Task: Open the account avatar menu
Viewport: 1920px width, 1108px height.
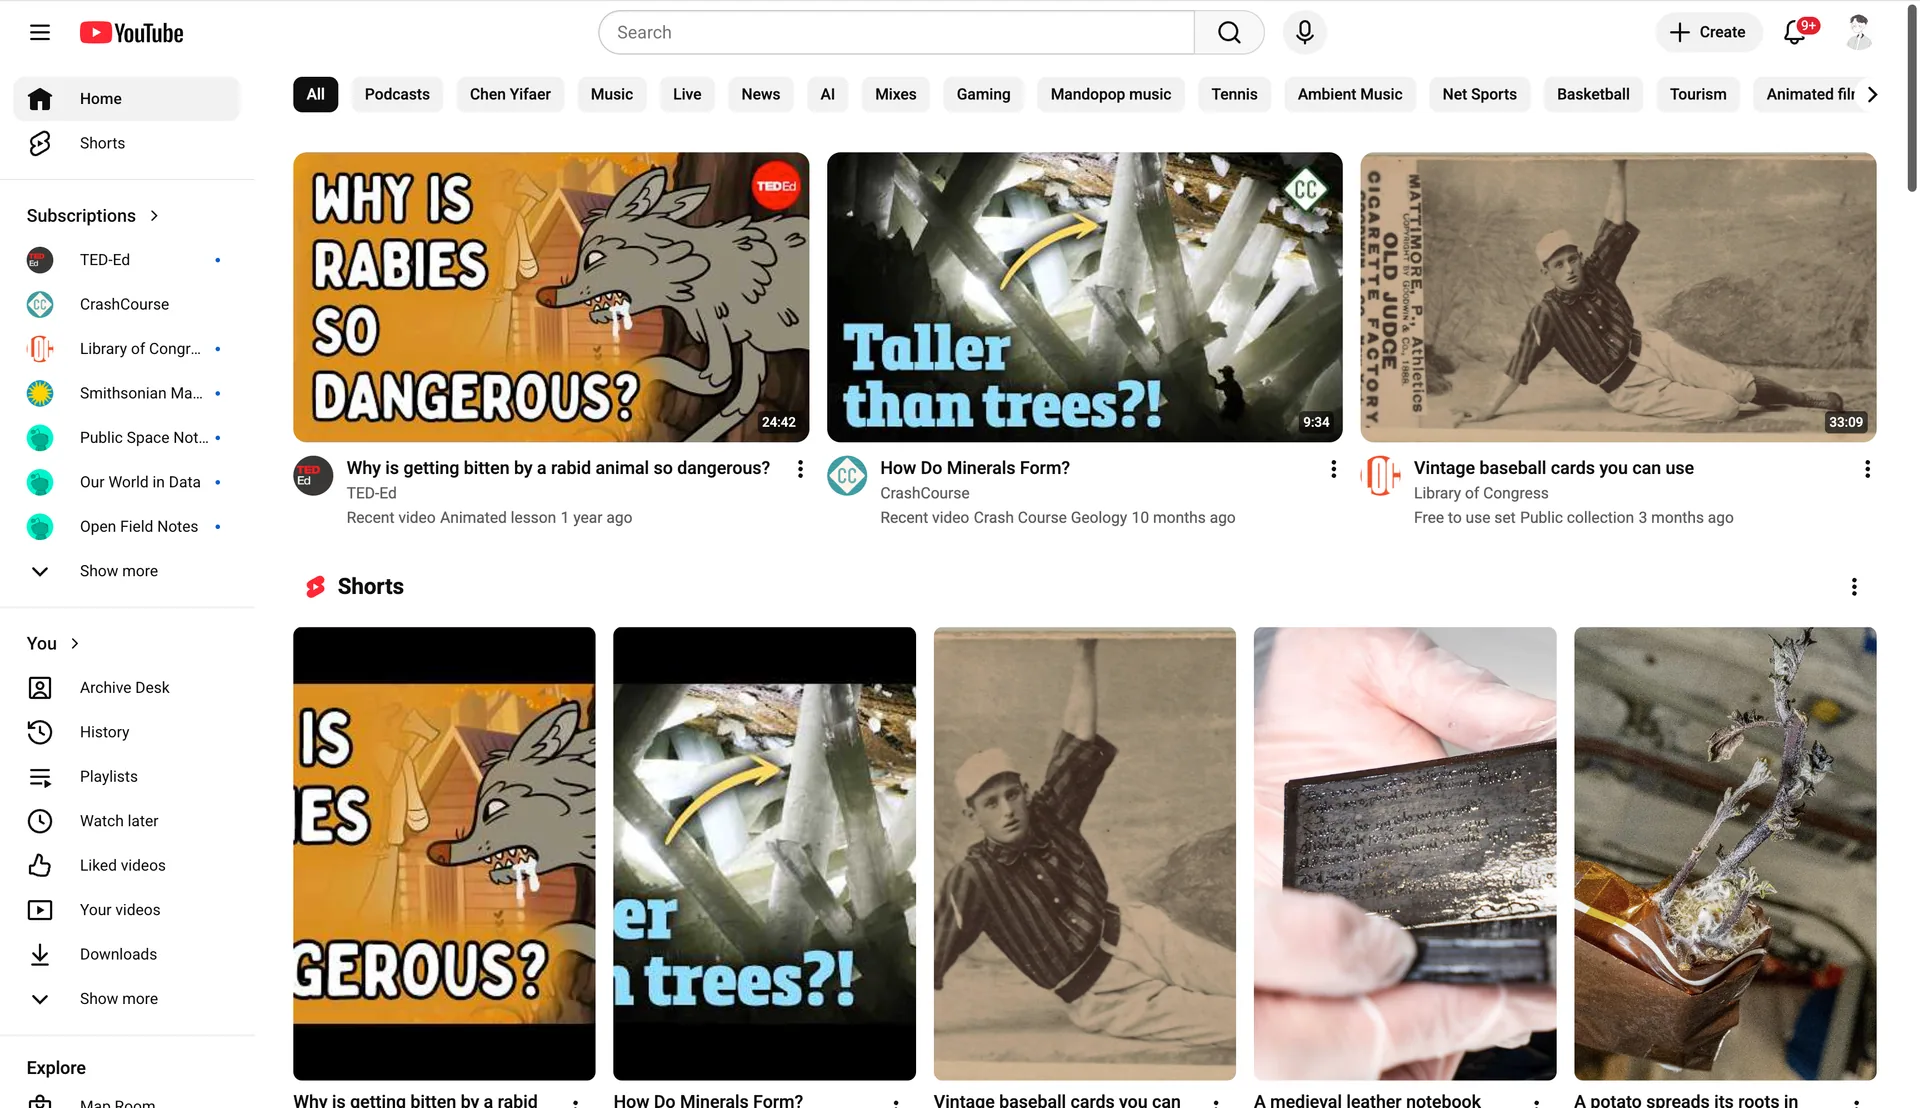Action: tap(1858, 33)
